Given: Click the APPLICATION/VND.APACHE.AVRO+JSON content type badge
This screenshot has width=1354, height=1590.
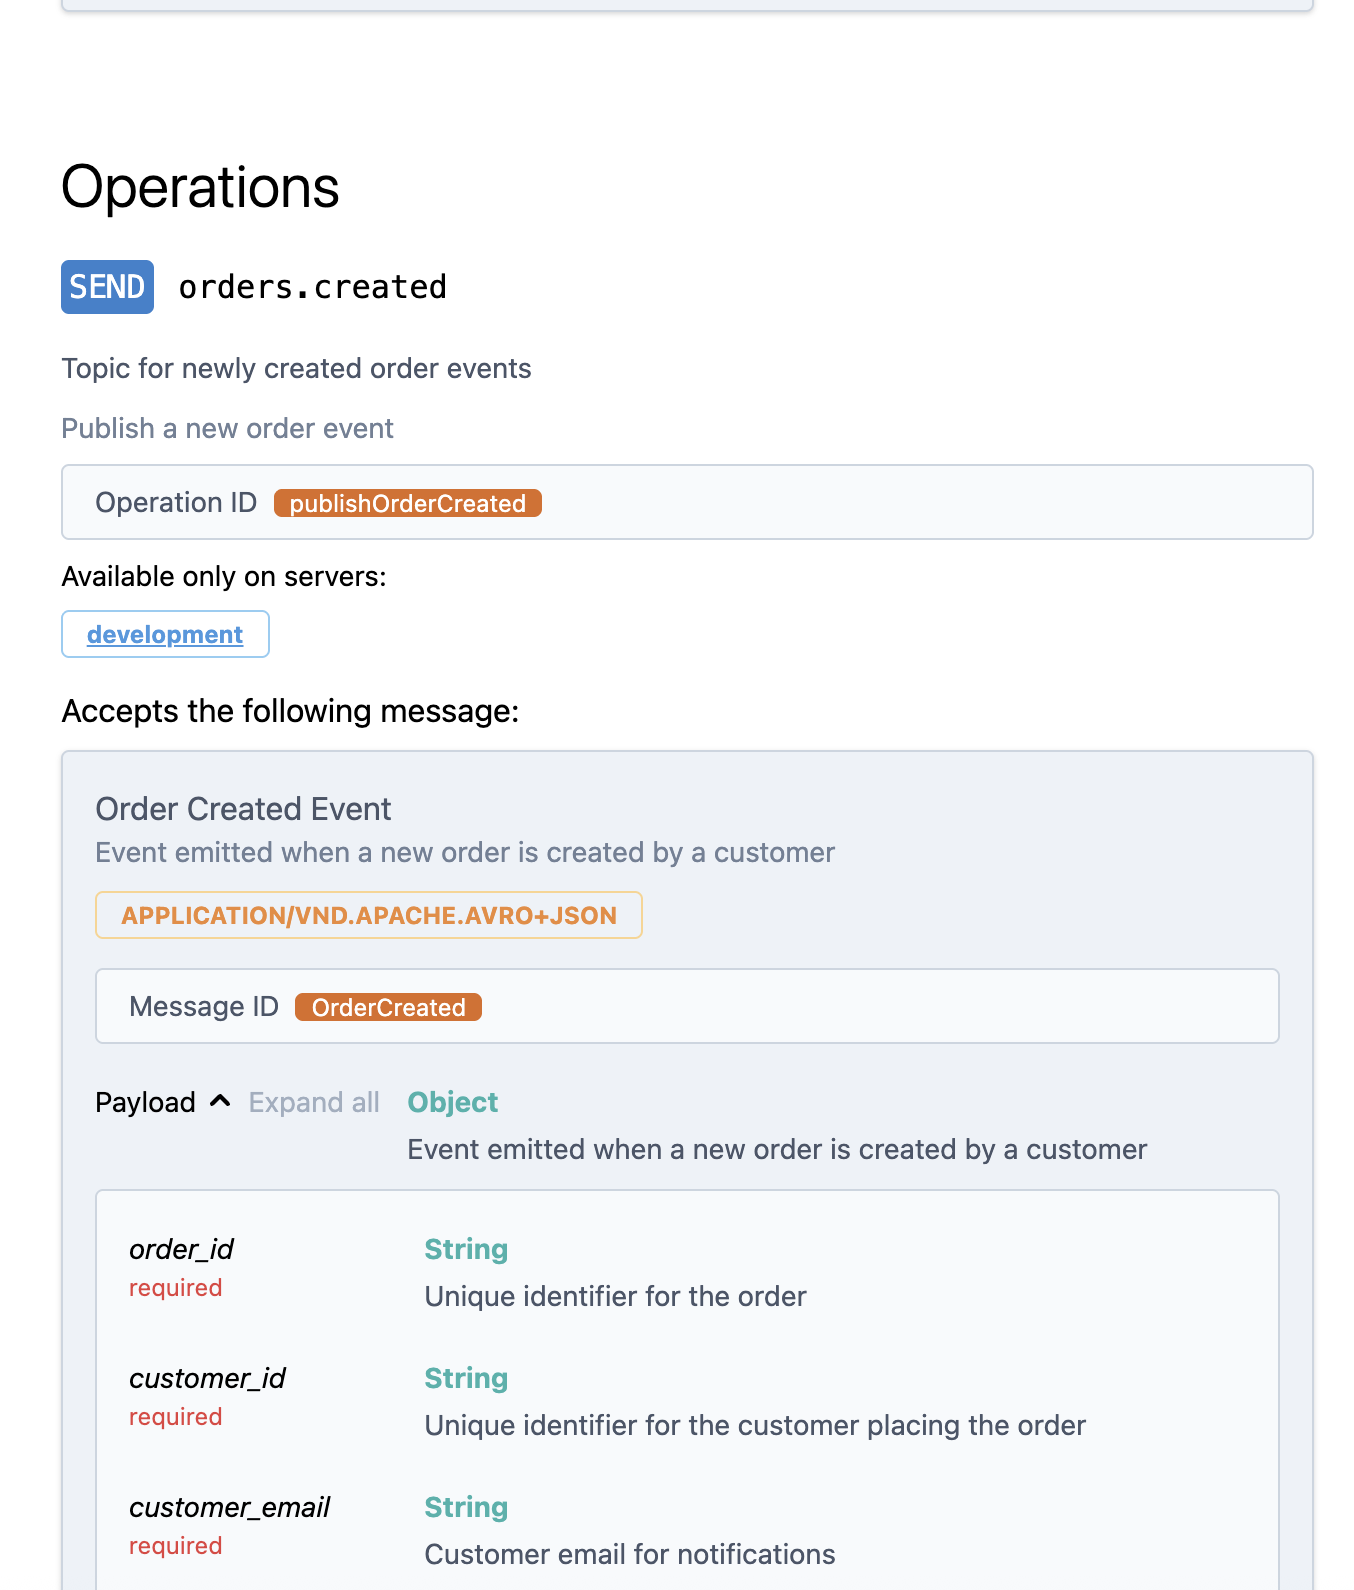Looking at the screenshot, I should tap(368, 915).
